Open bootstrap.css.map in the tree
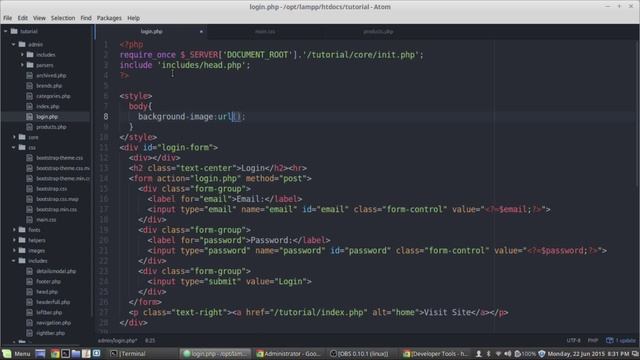The image size is (640, 360). (x=57, y=199)
